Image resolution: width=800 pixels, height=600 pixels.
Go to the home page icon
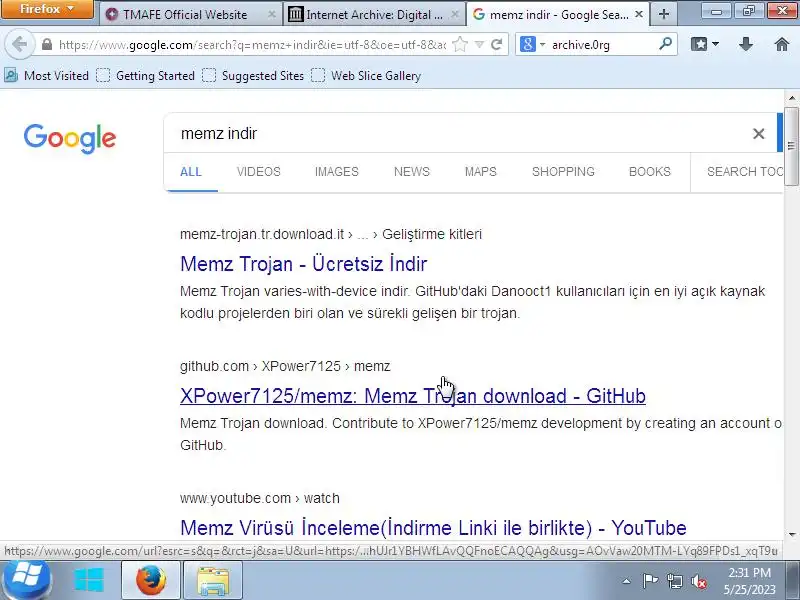[782, 45]
